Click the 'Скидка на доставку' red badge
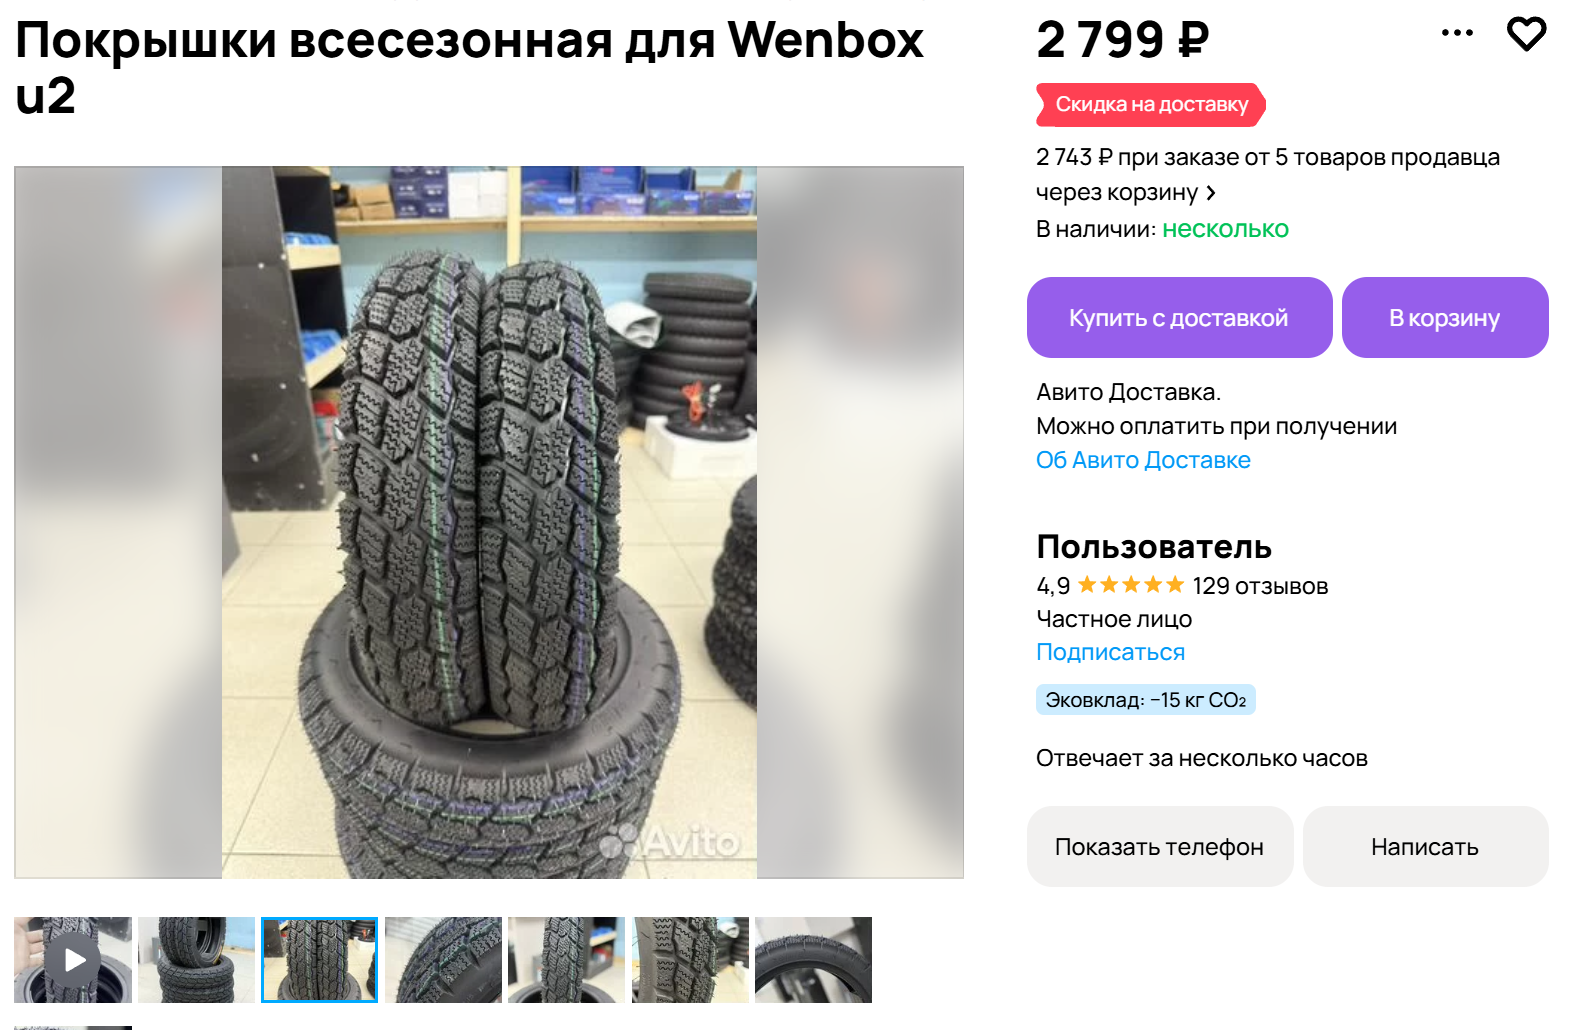The height and width of the screenshot is (1030, 1589). pos(1151,105)
